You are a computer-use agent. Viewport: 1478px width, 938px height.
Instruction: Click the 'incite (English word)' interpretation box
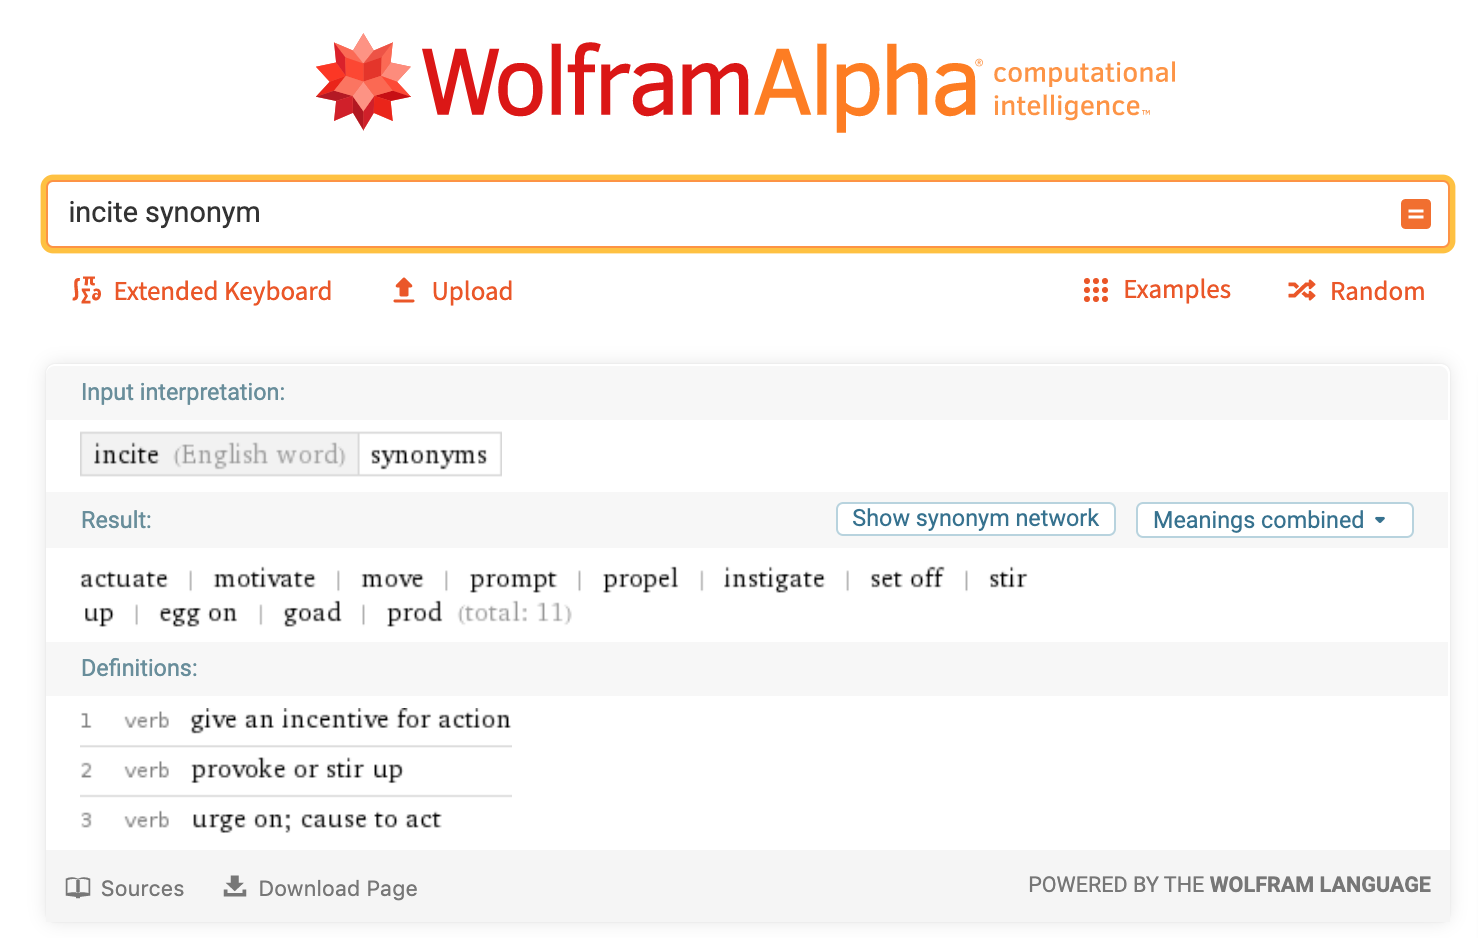[x=219, y=455]
